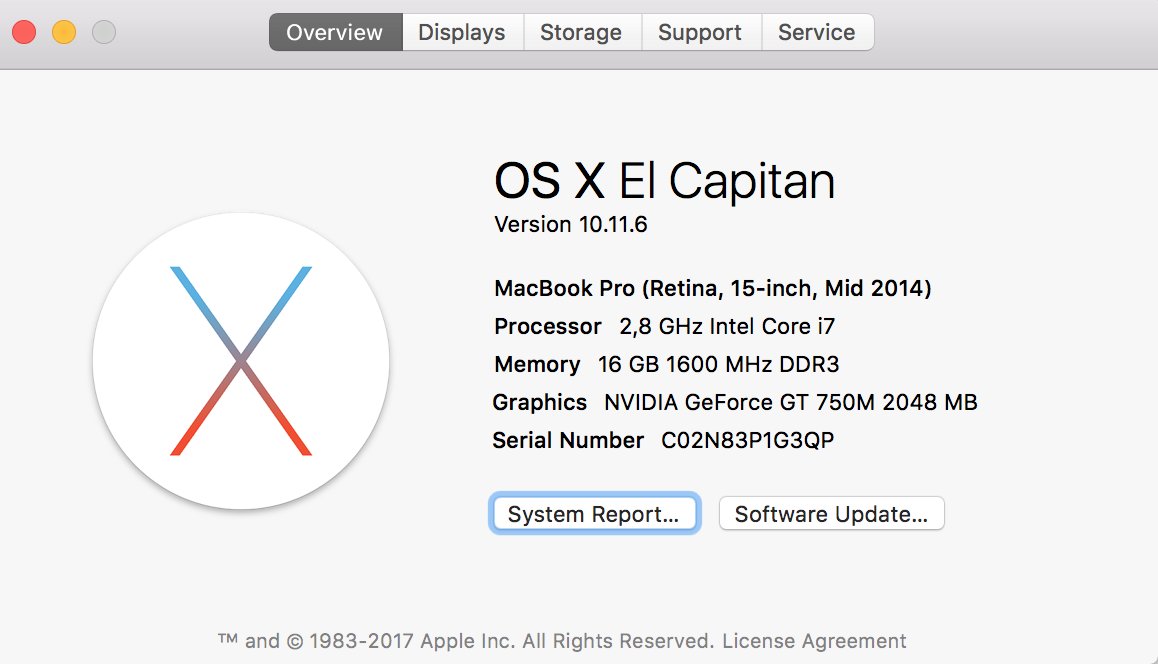1158x664 pixels.
Task: Show the Service tab
Action: click(x=816, y=32)
